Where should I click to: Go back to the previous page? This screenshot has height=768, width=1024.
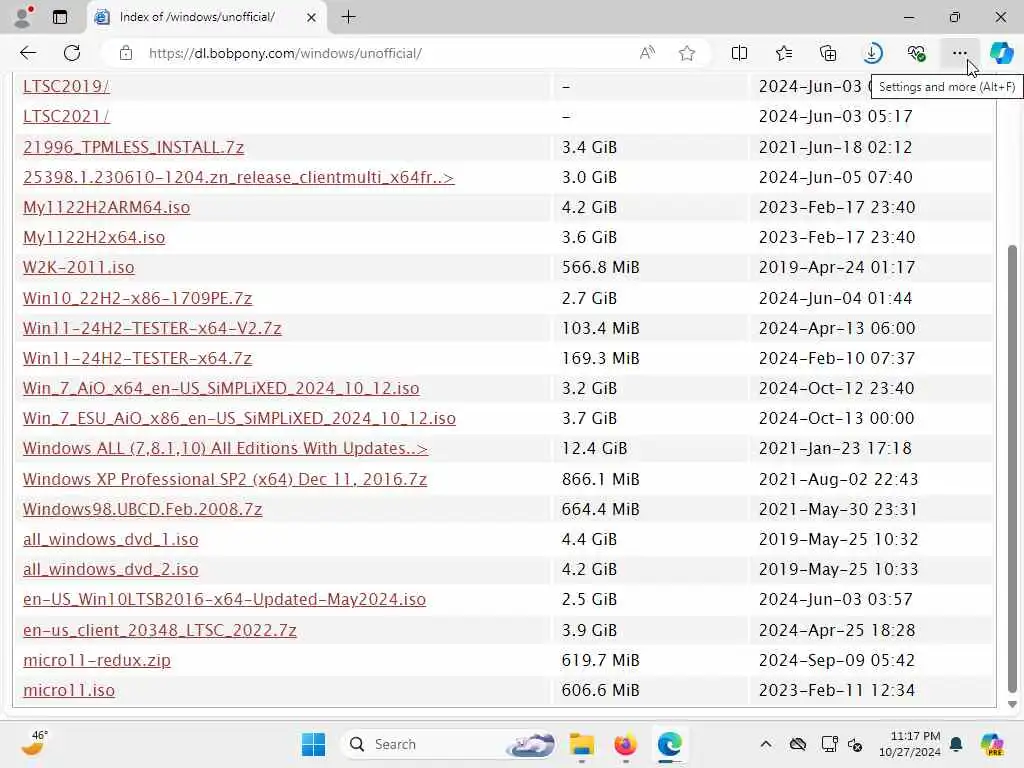pyautogui.click(x=28, y=53)
